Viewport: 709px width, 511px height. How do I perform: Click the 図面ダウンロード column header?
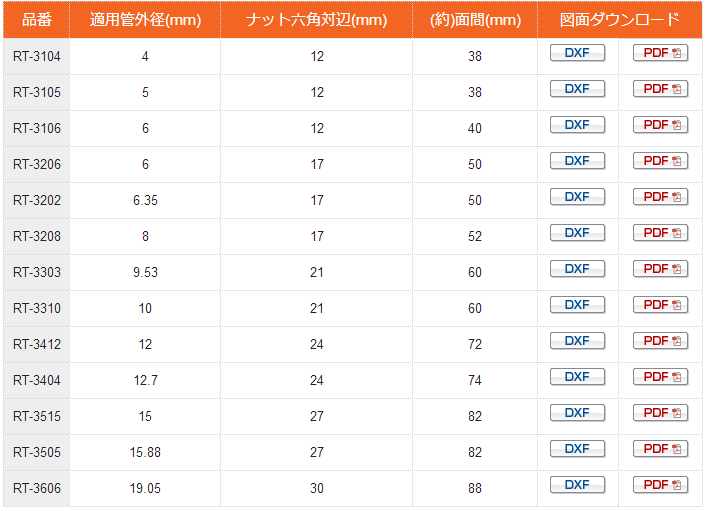tap(620, 20)
